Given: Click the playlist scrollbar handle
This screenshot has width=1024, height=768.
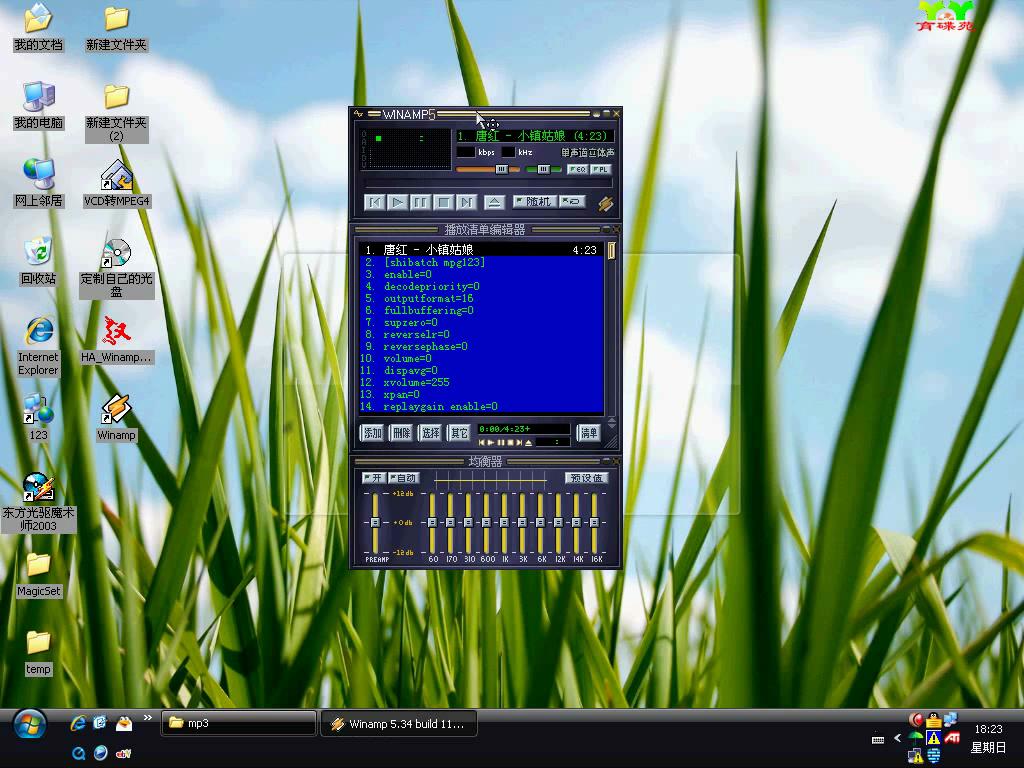Looking at the screenshot, I should (x=611, y=251).
